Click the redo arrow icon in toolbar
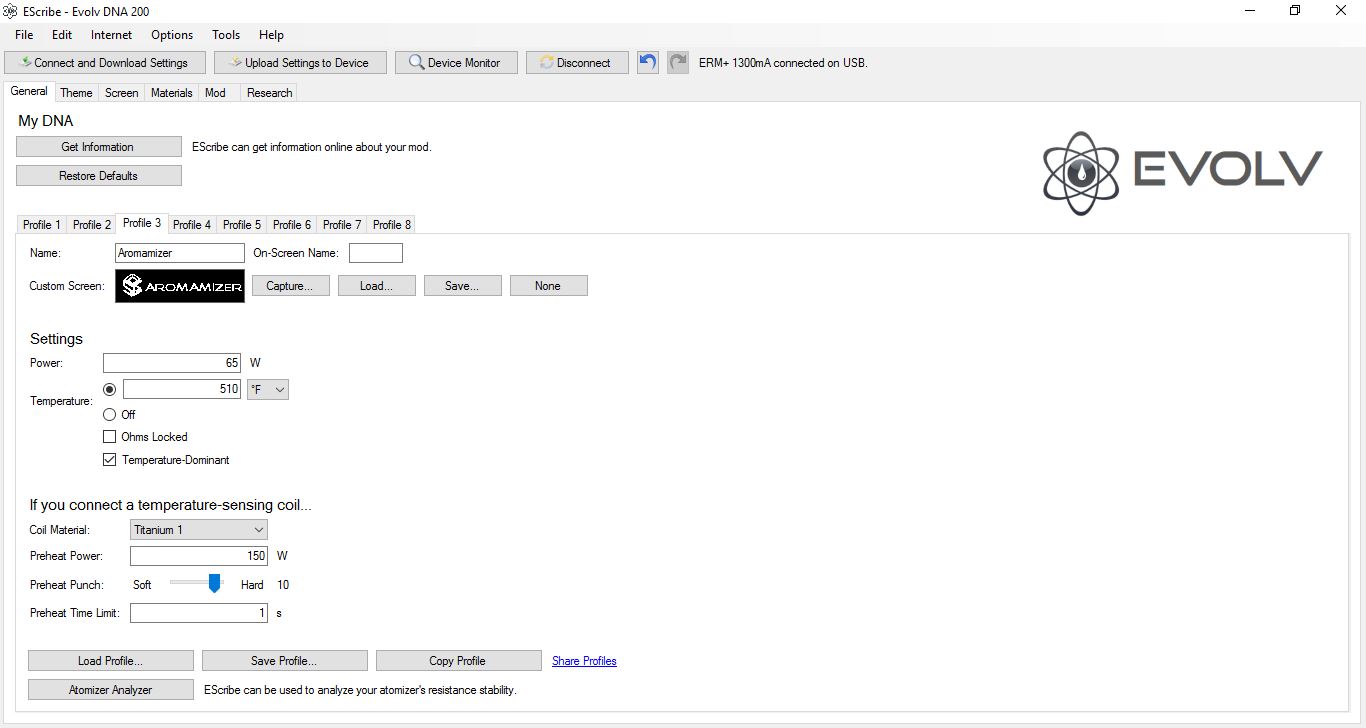The image size is (1366, 728). pos(678,62)
